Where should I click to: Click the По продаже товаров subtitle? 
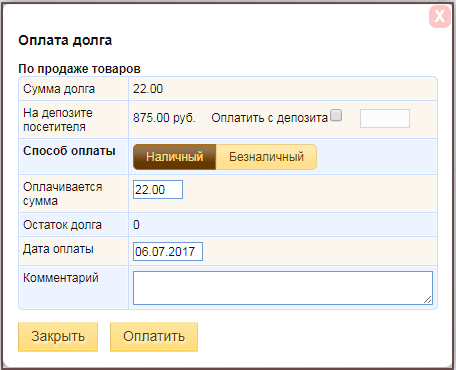(x=79, y=69)
